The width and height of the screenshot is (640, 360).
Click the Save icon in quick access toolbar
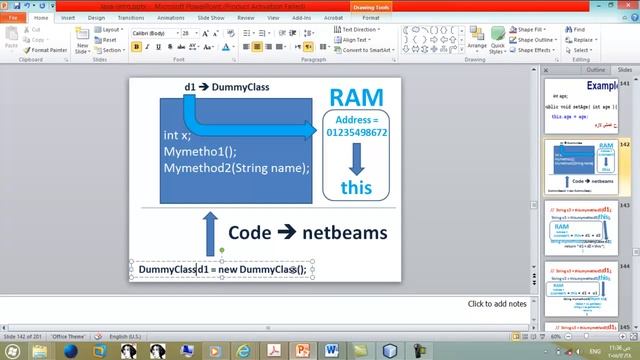tap(17, 6)
